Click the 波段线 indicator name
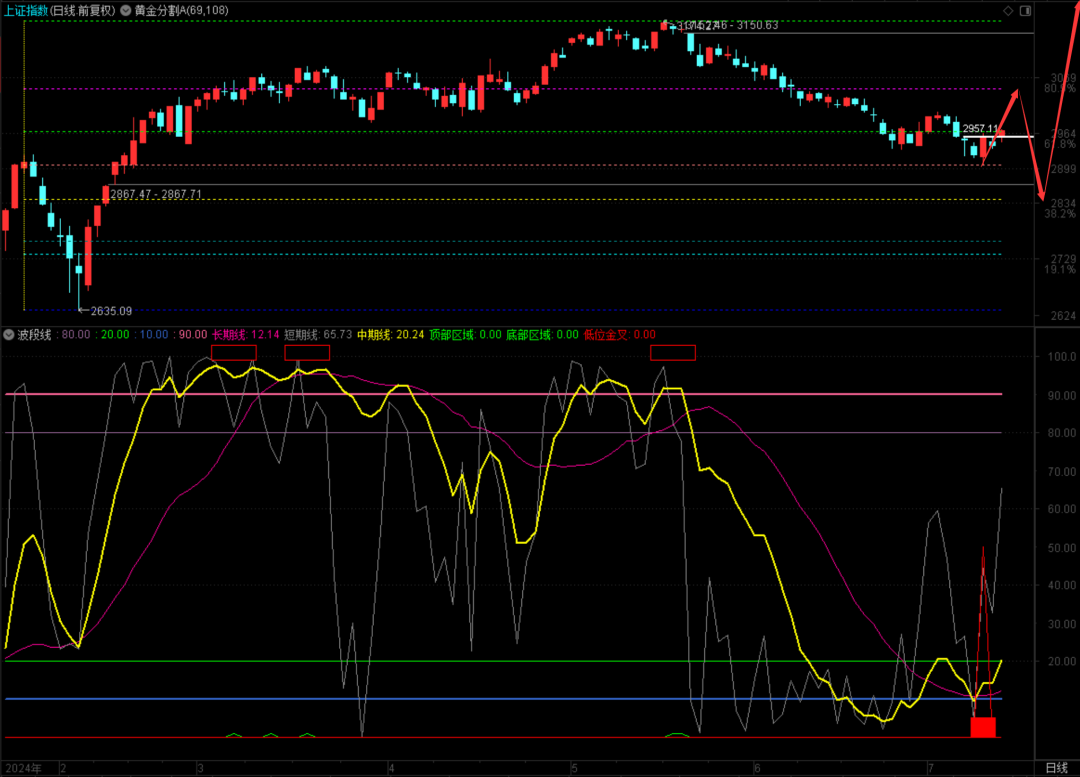This screenshot has width=1080, height=777. [x=35, y=334]
